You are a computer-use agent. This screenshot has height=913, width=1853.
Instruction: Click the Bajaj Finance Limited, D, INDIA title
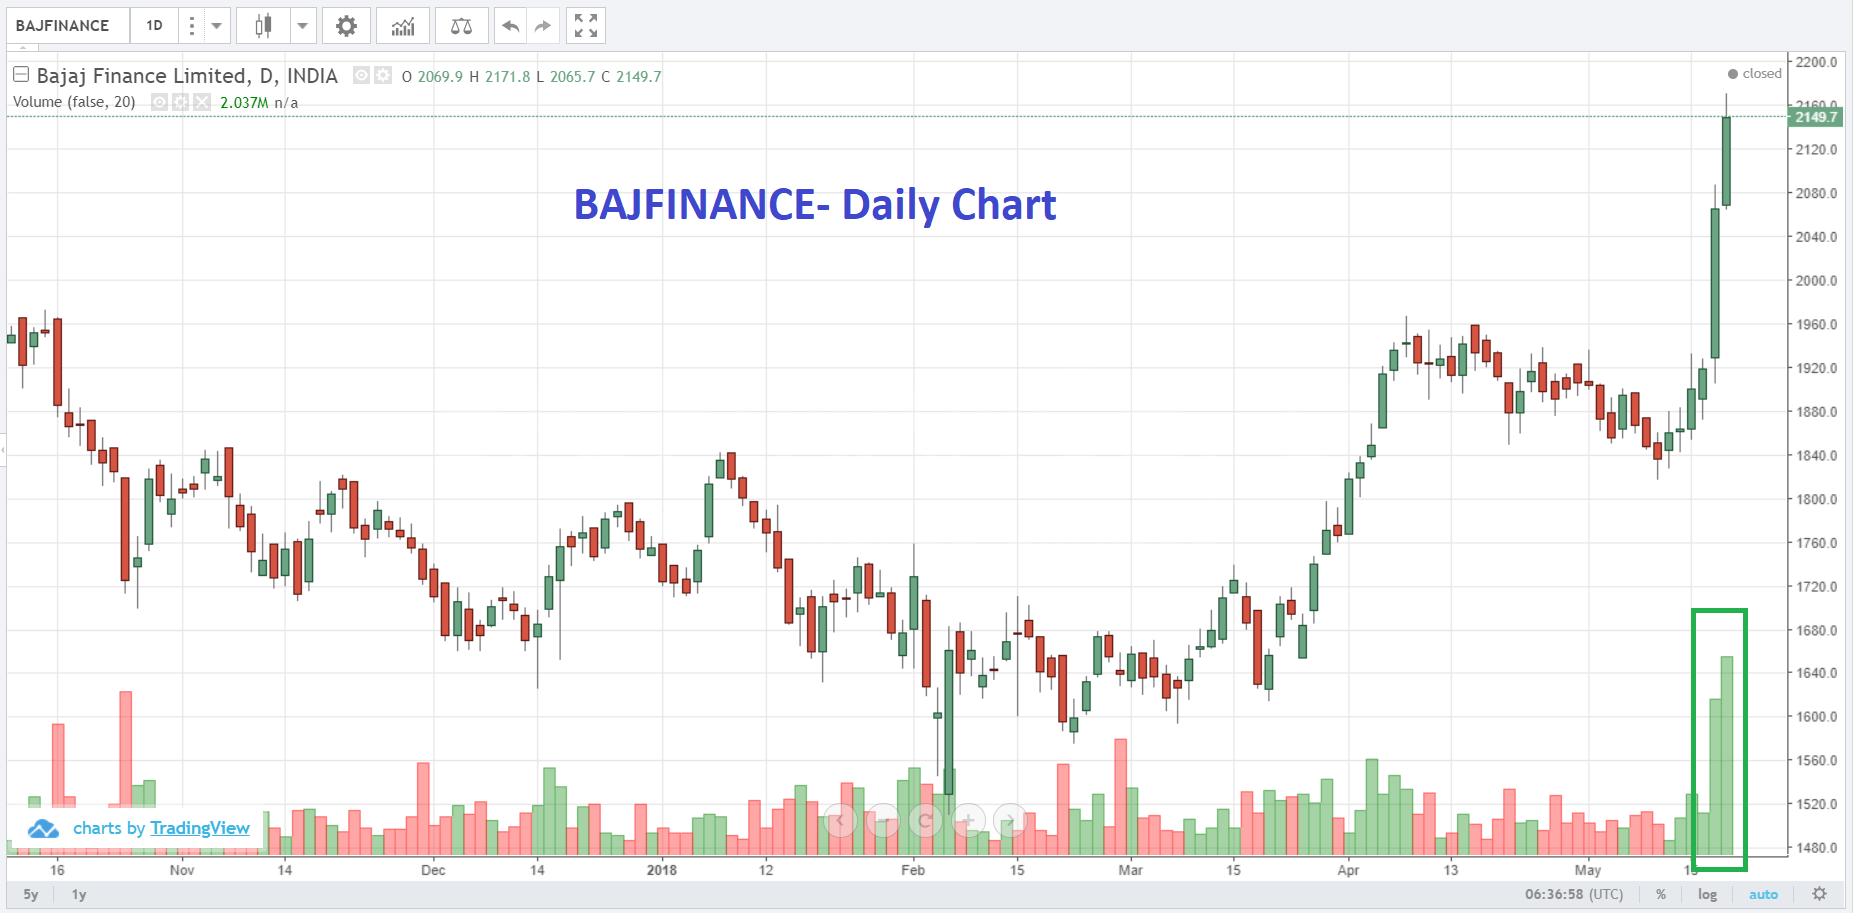click(x=187, y=76)
